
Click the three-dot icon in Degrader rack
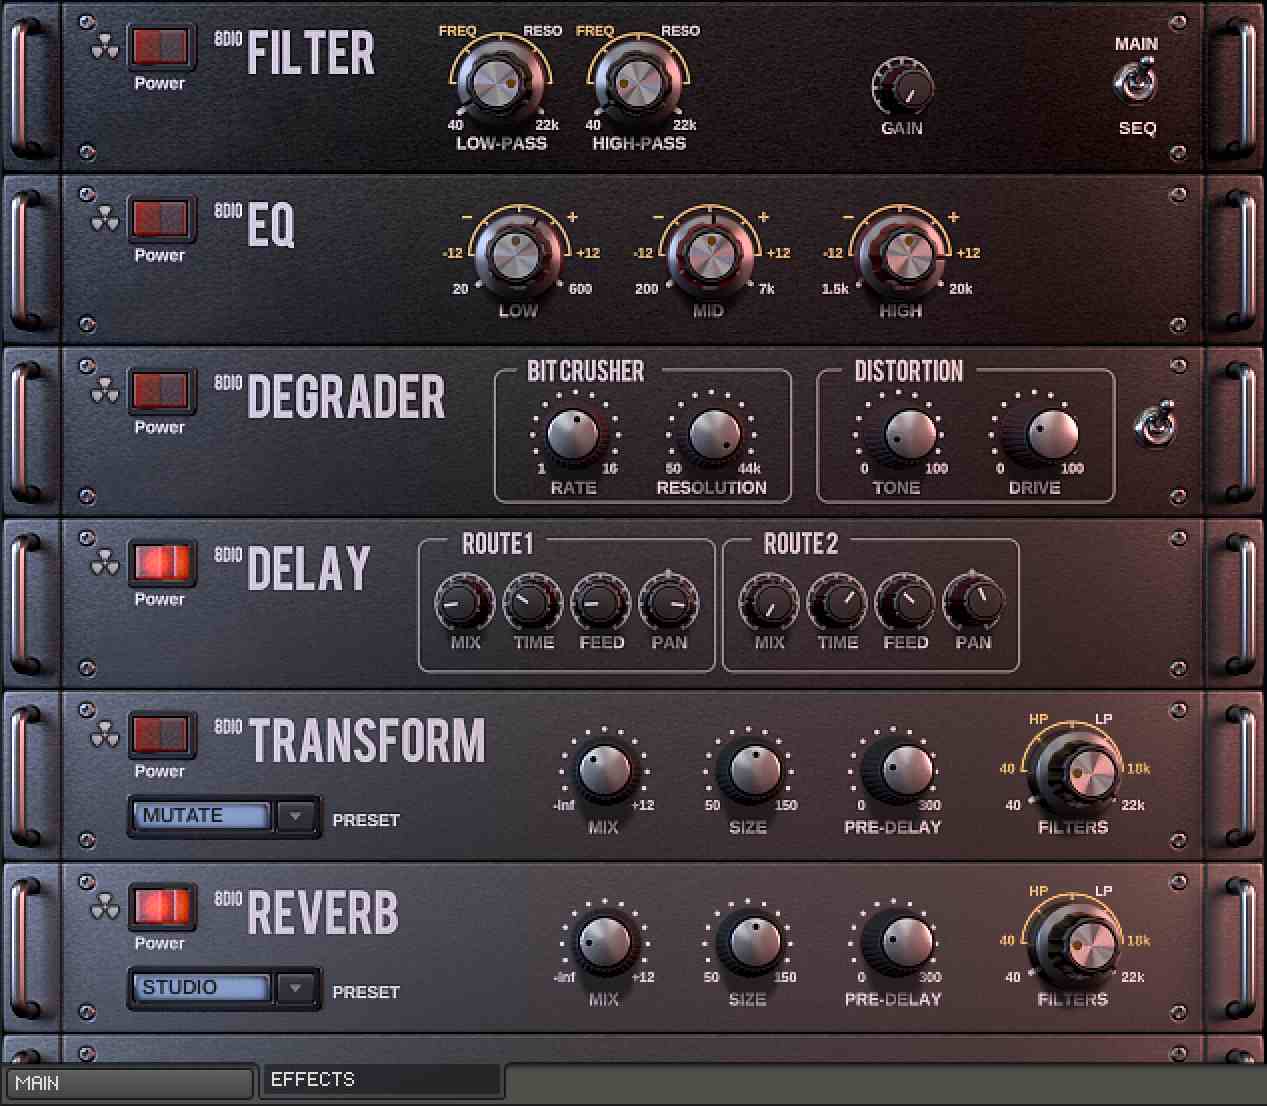point(105,392)
